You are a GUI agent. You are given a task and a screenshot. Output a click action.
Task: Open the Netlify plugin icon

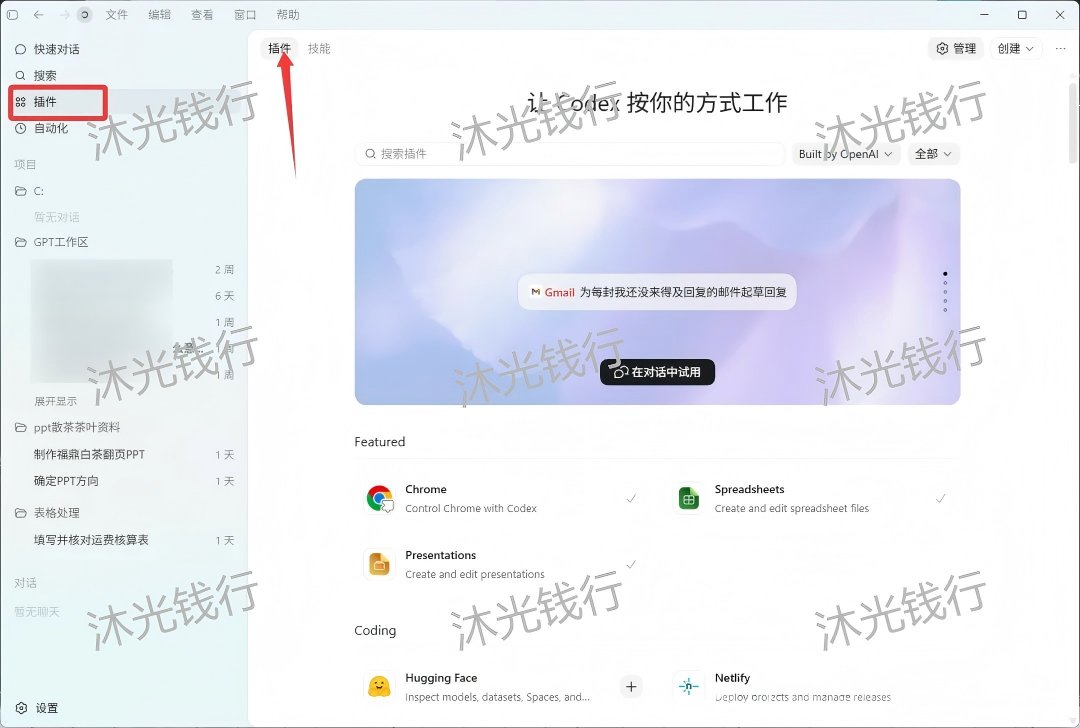point(689,687)
